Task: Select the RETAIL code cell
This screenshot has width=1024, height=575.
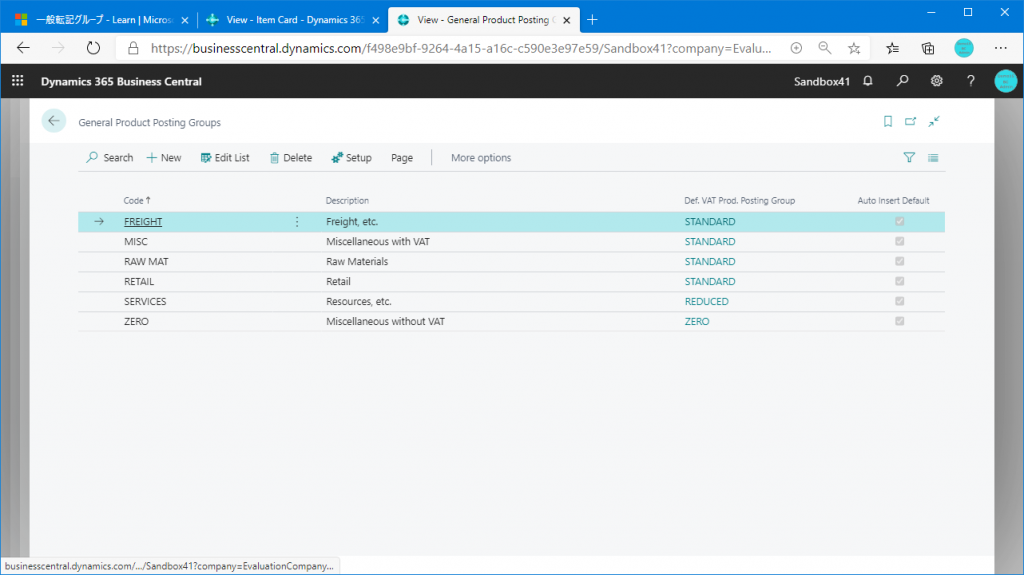Action: point(139,281)
